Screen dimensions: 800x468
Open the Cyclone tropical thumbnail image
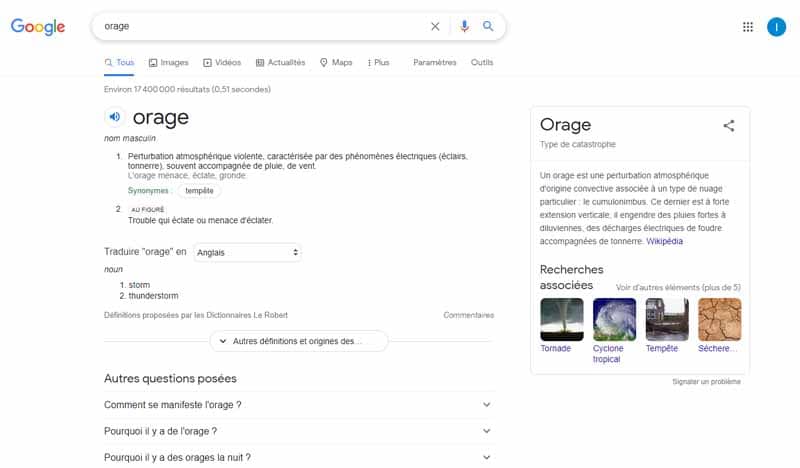tap(614, 319)
